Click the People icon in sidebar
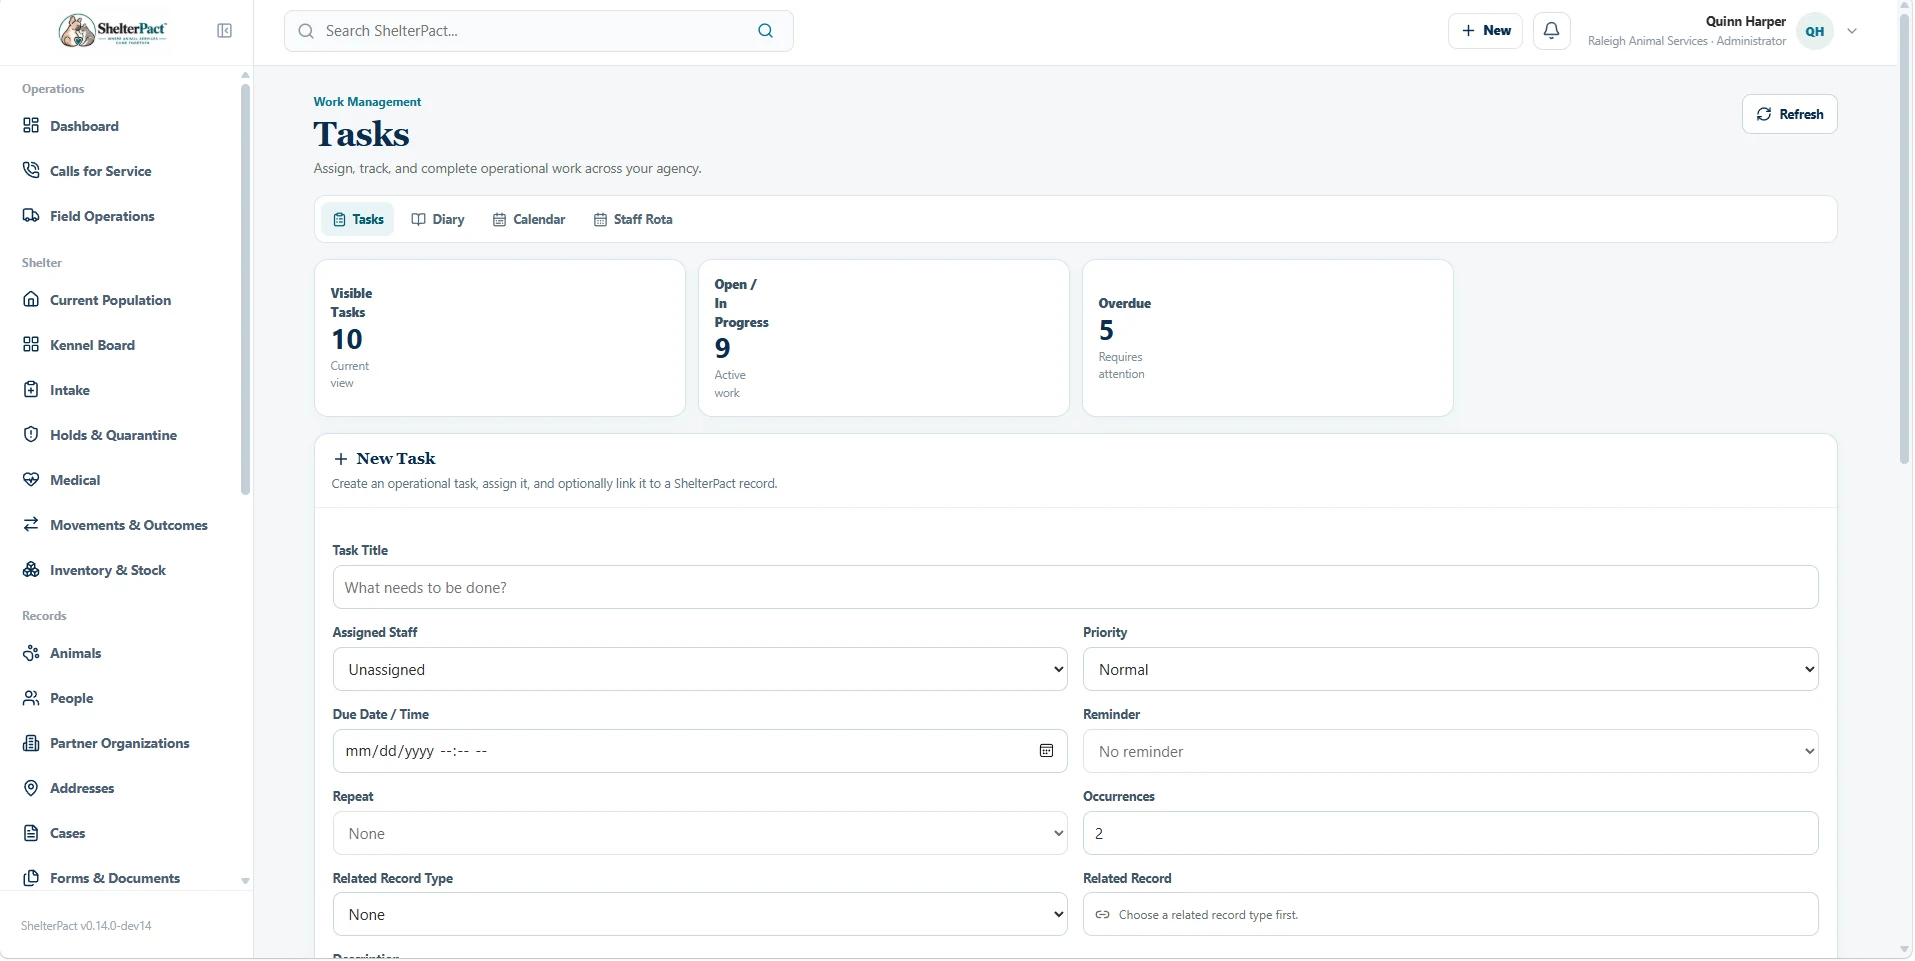The image size is (1915, 961). (x=31, y=698)
